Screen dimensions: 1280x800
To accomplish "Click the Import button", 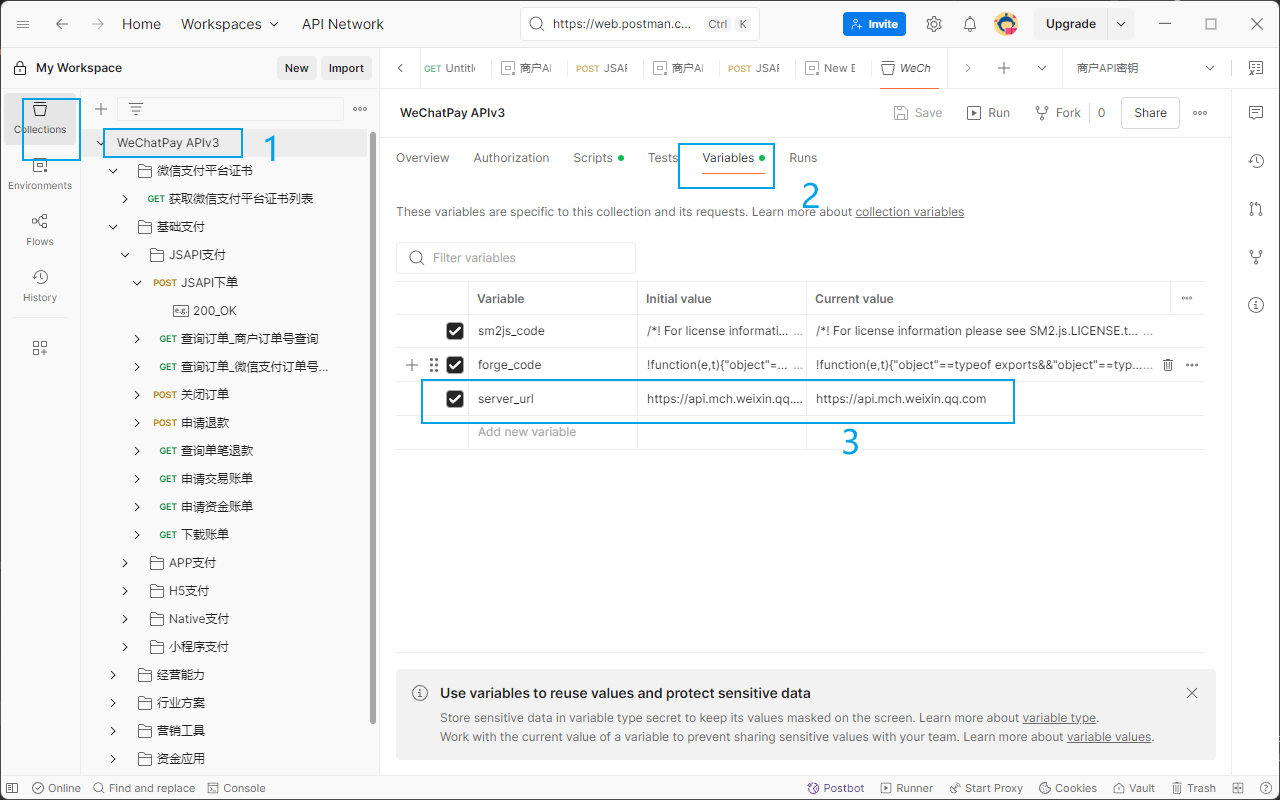I will click(347, 68).
